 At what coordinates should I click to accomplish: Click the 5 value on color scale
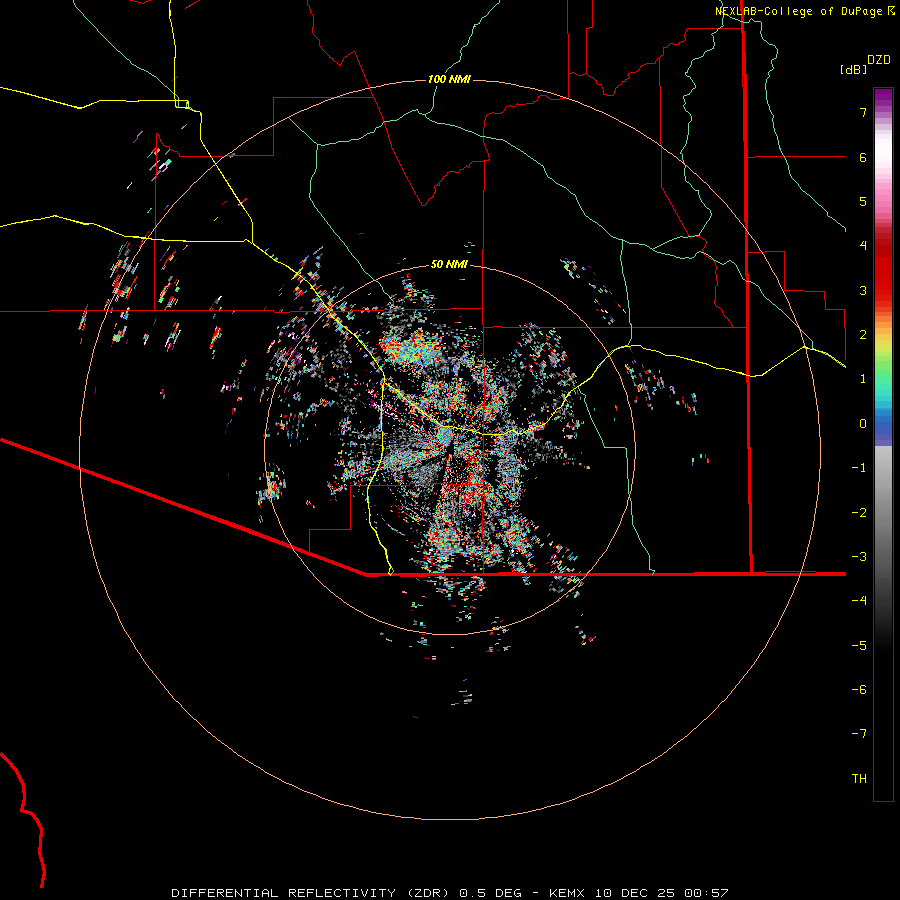point(863,201)
